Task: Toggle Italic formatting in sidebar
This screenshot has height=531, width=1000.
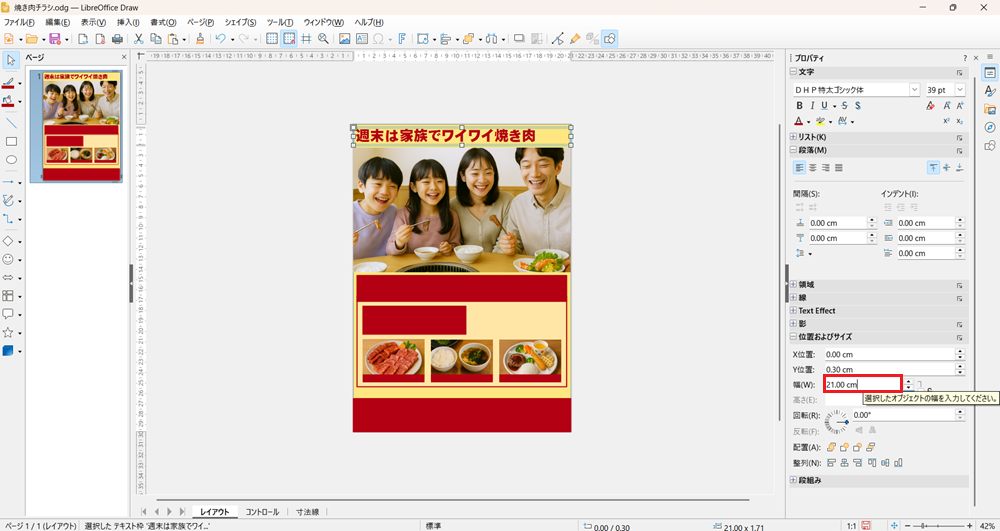Action: [x=812, y=106]
